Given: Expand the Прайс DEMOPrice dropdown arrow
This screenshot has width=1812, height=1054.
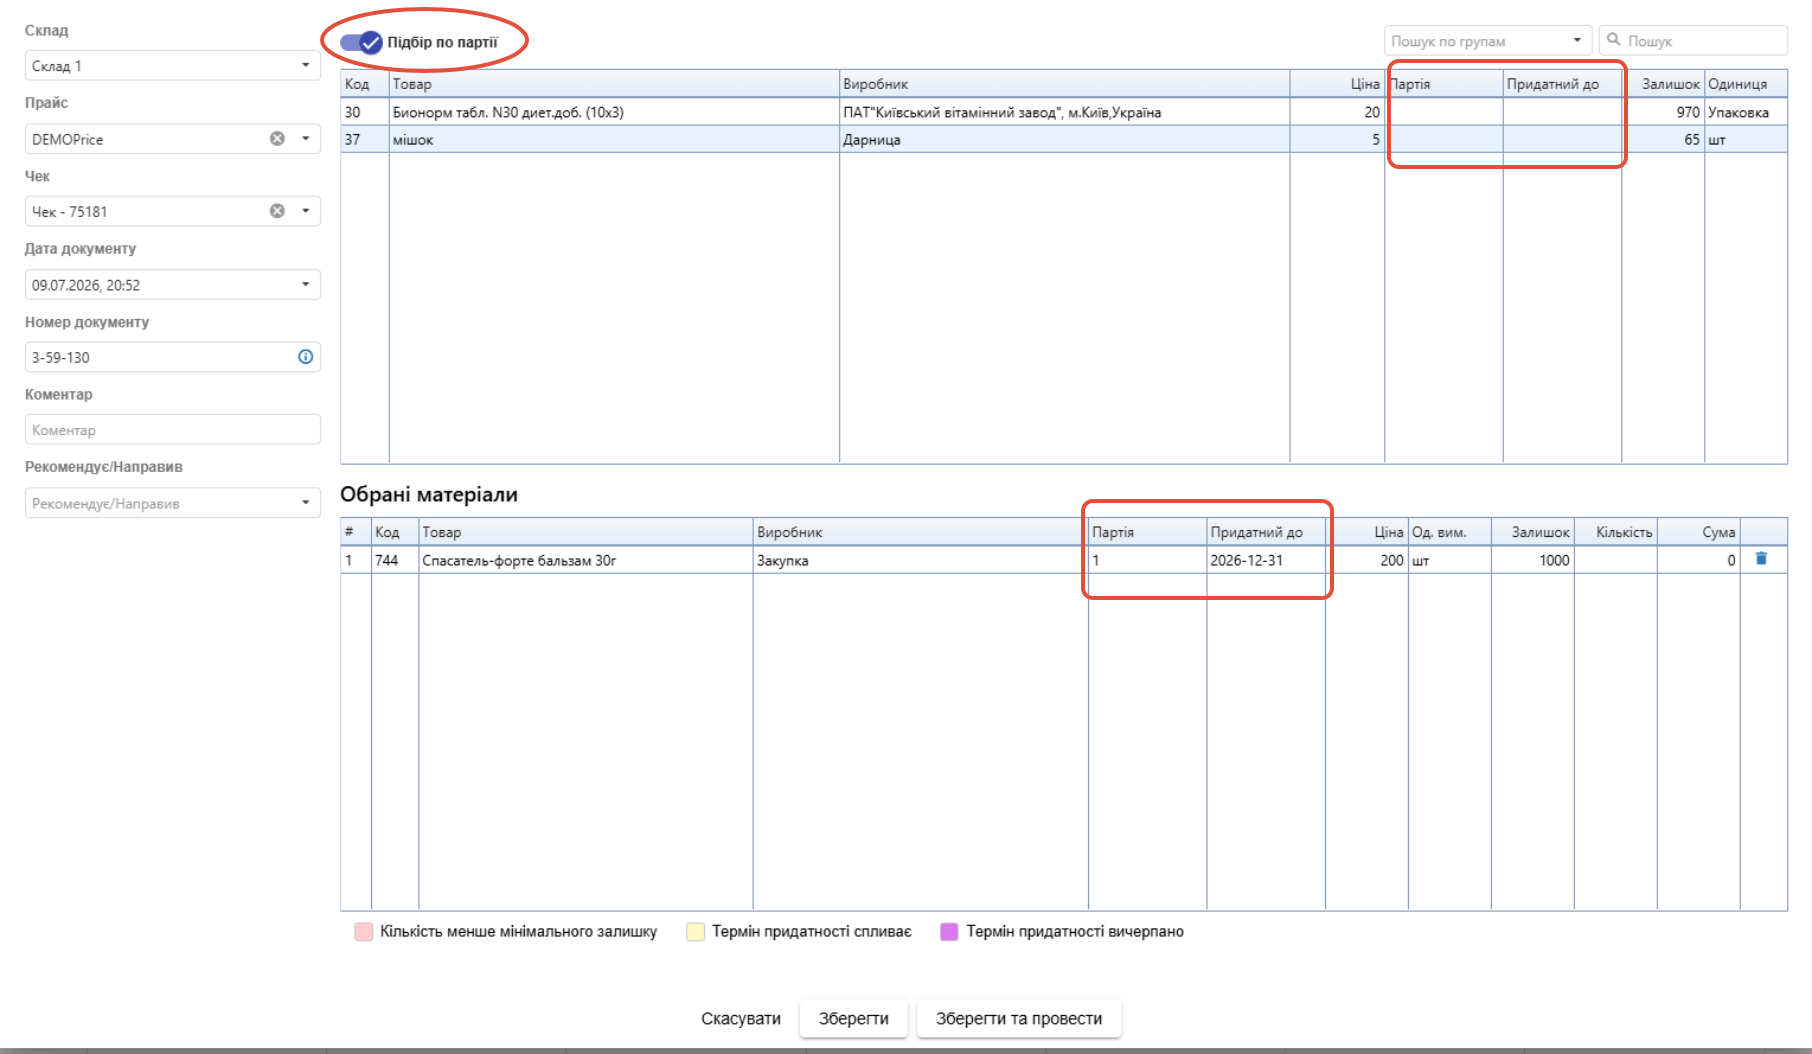Looking at the screenshot, I should (305, 139).
